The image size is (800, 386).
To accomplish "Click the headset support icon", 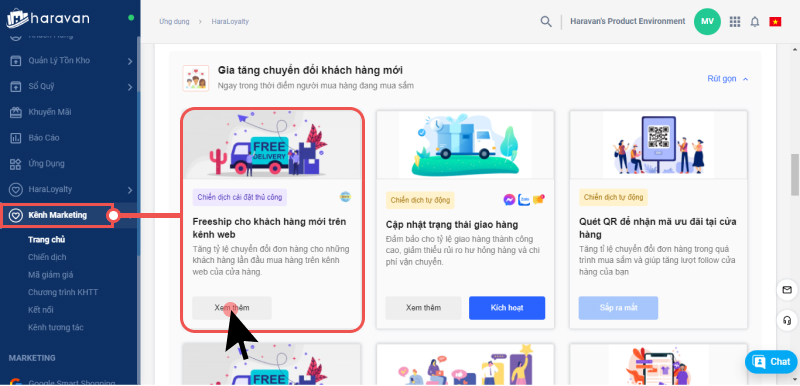I will point(787,320).
